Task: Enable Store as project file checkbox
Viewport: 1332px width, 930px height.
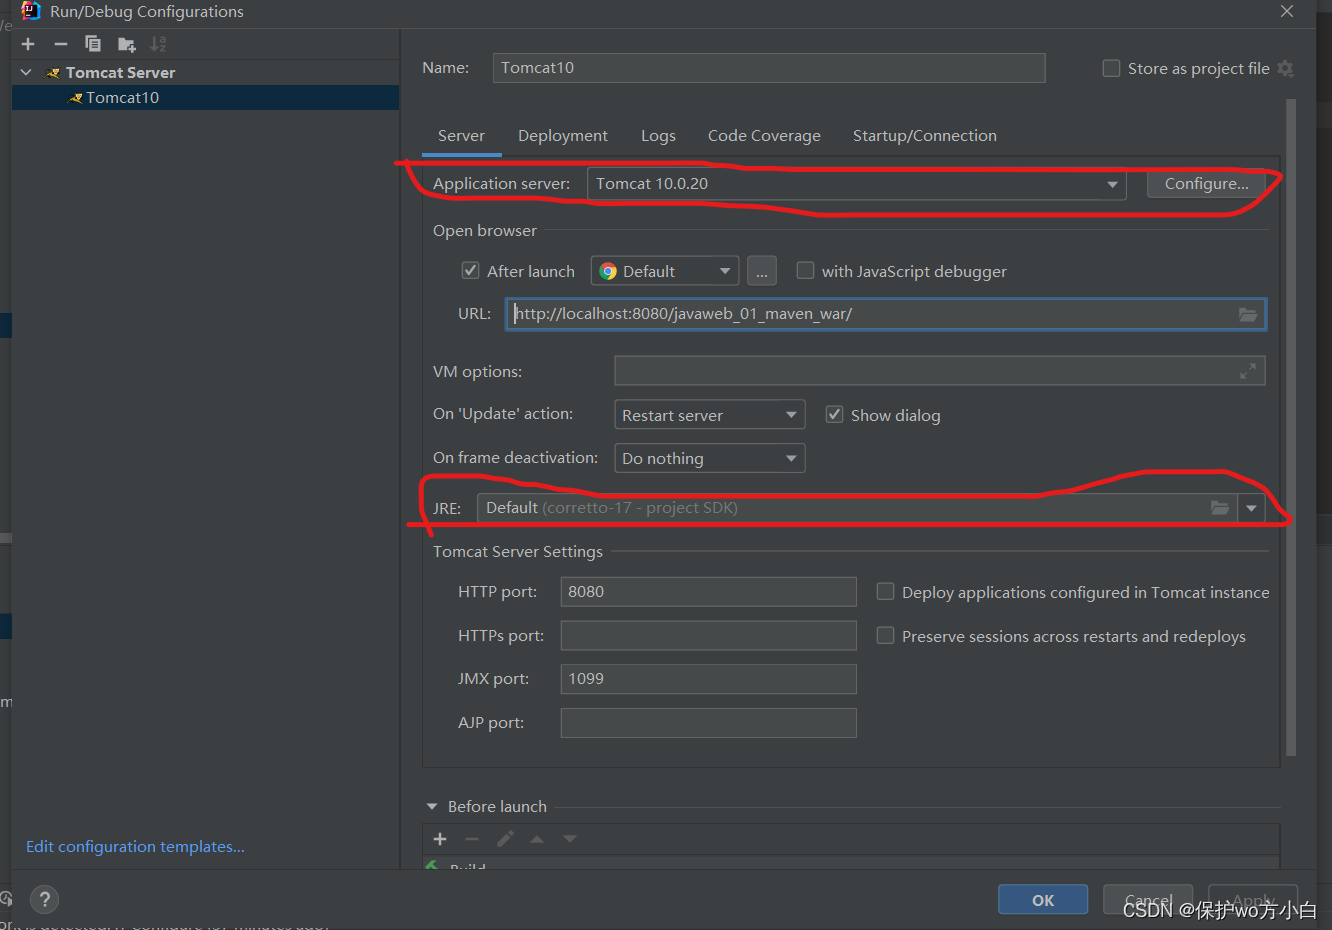Action: pos(1111,68)
